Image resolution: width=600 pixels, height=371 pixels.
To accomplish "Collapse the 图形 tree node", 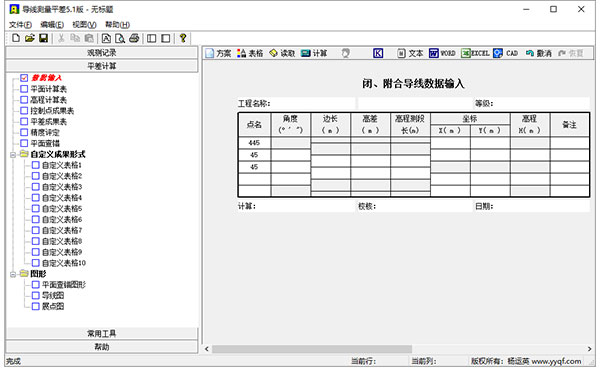I will 13,274.
